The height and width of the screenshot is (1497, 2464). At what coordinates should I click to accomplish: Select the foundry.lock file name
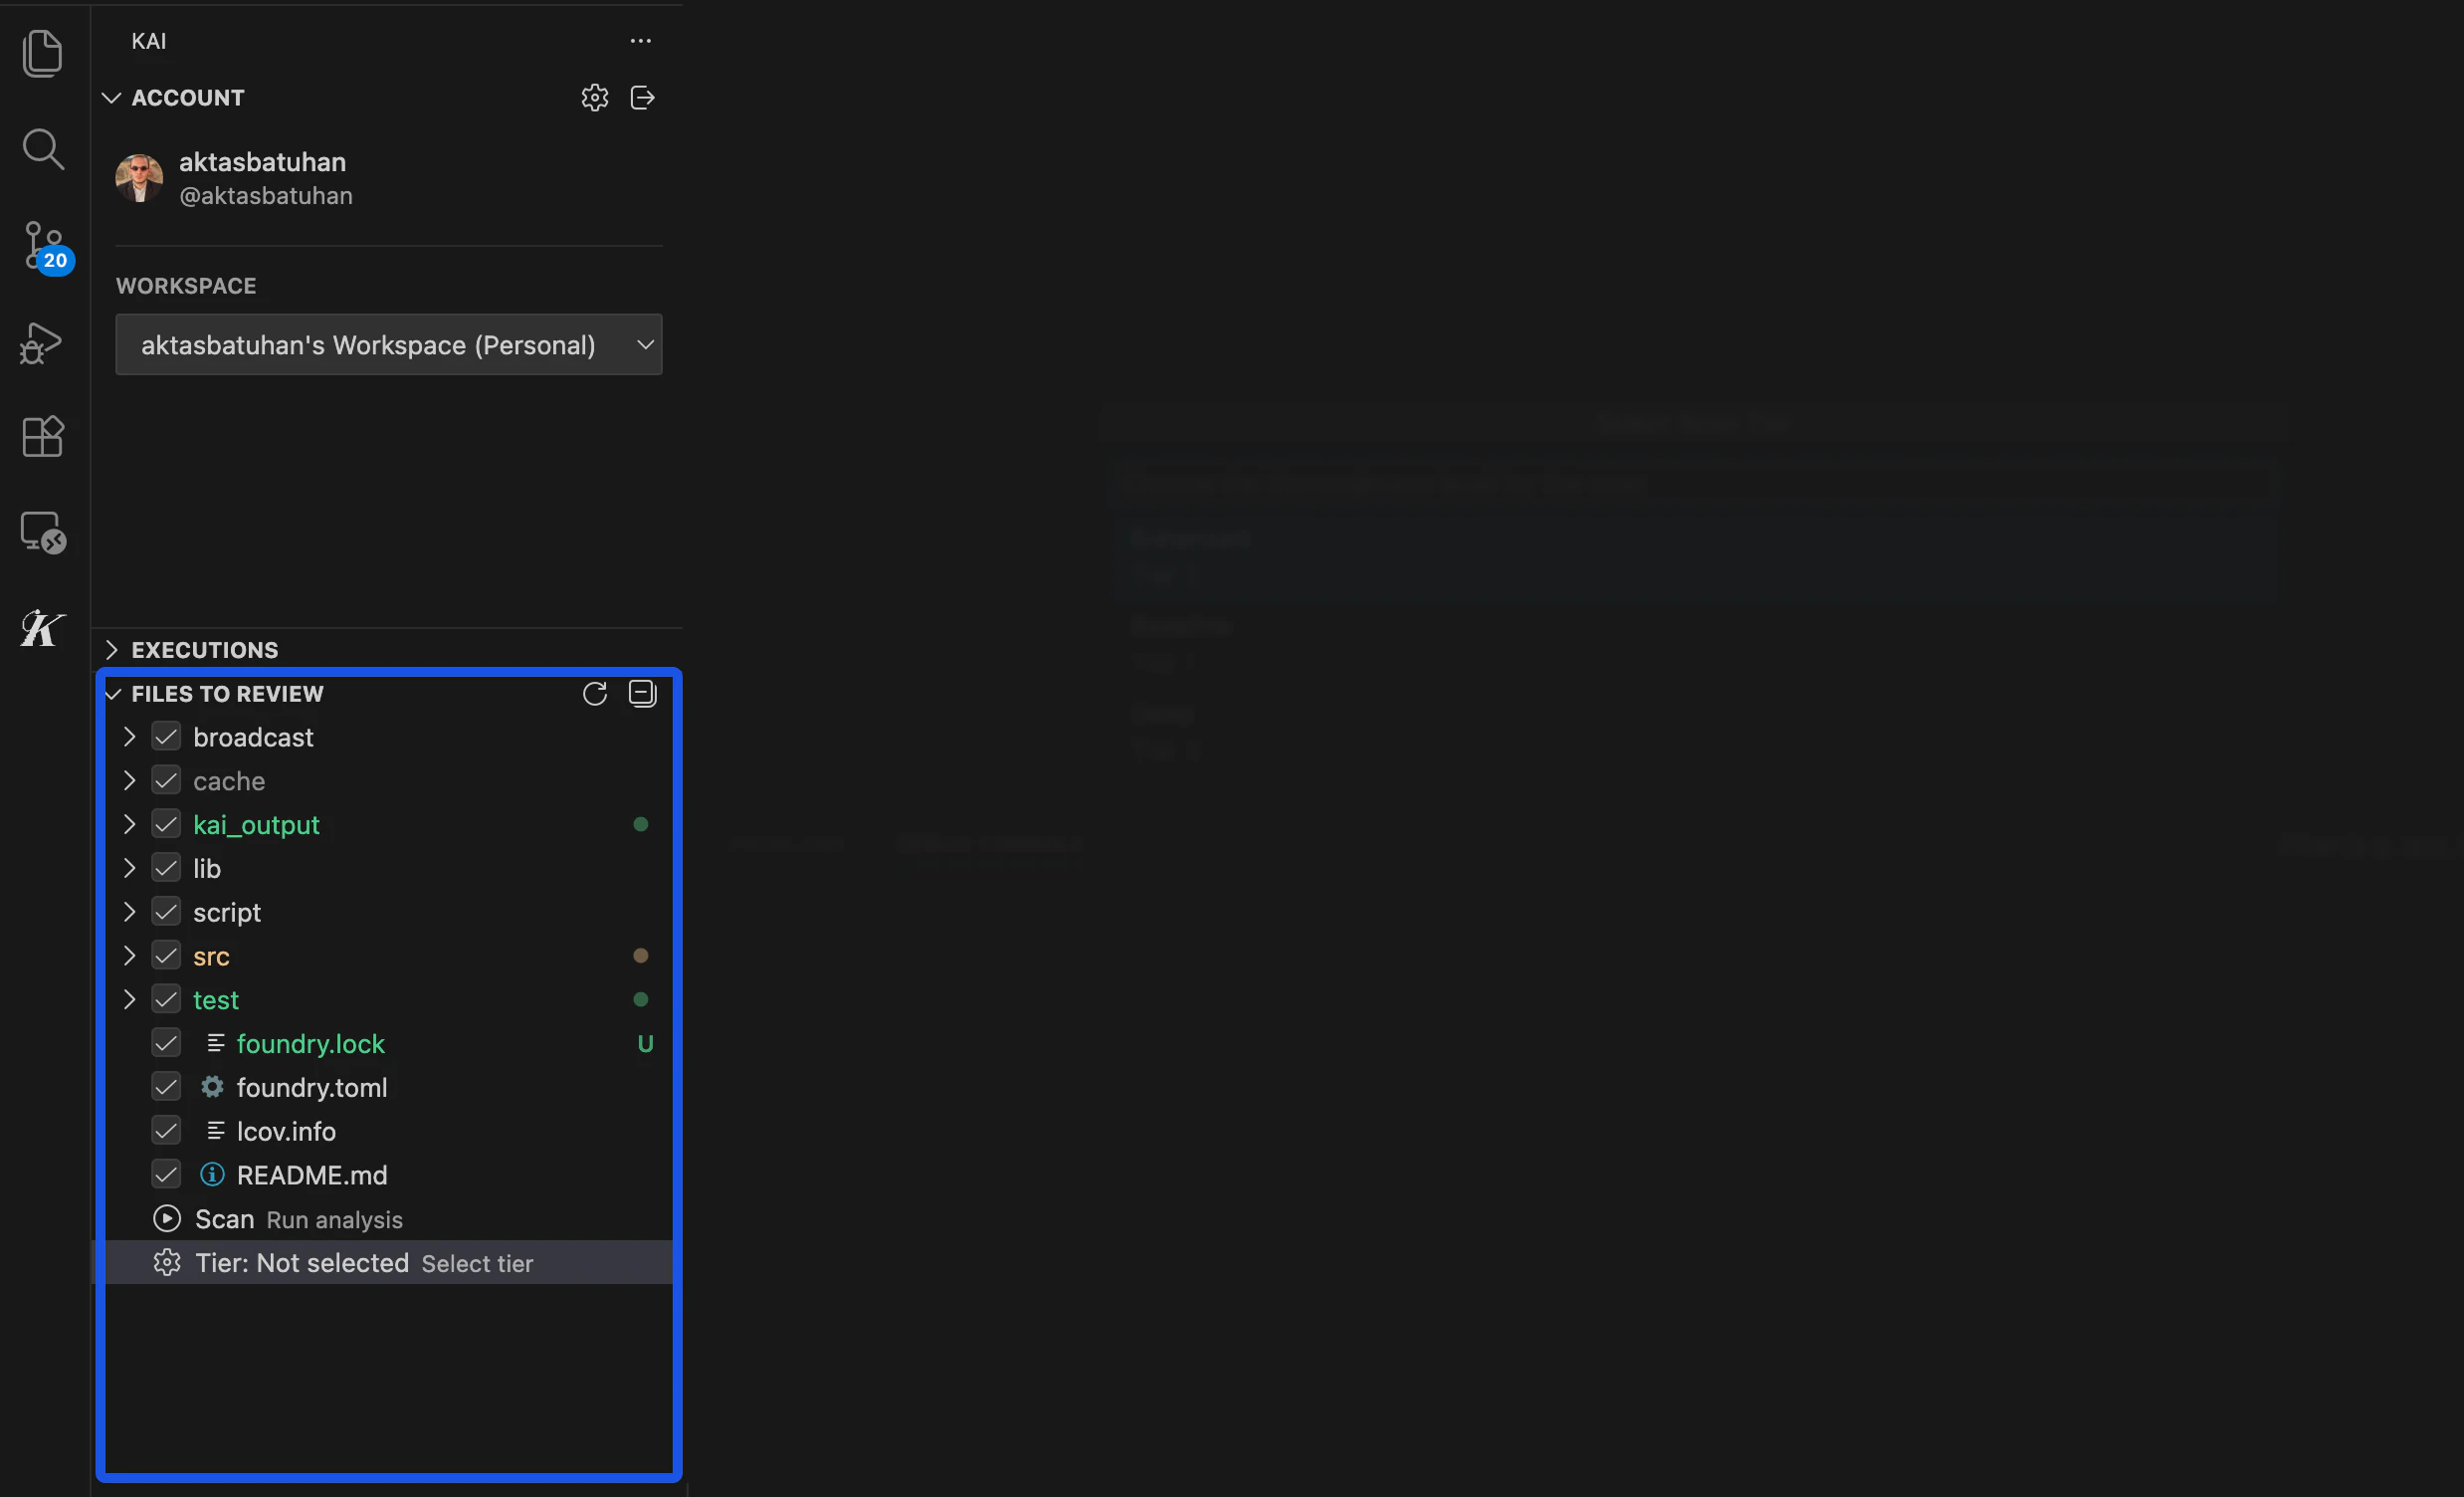coord(311,1043)
